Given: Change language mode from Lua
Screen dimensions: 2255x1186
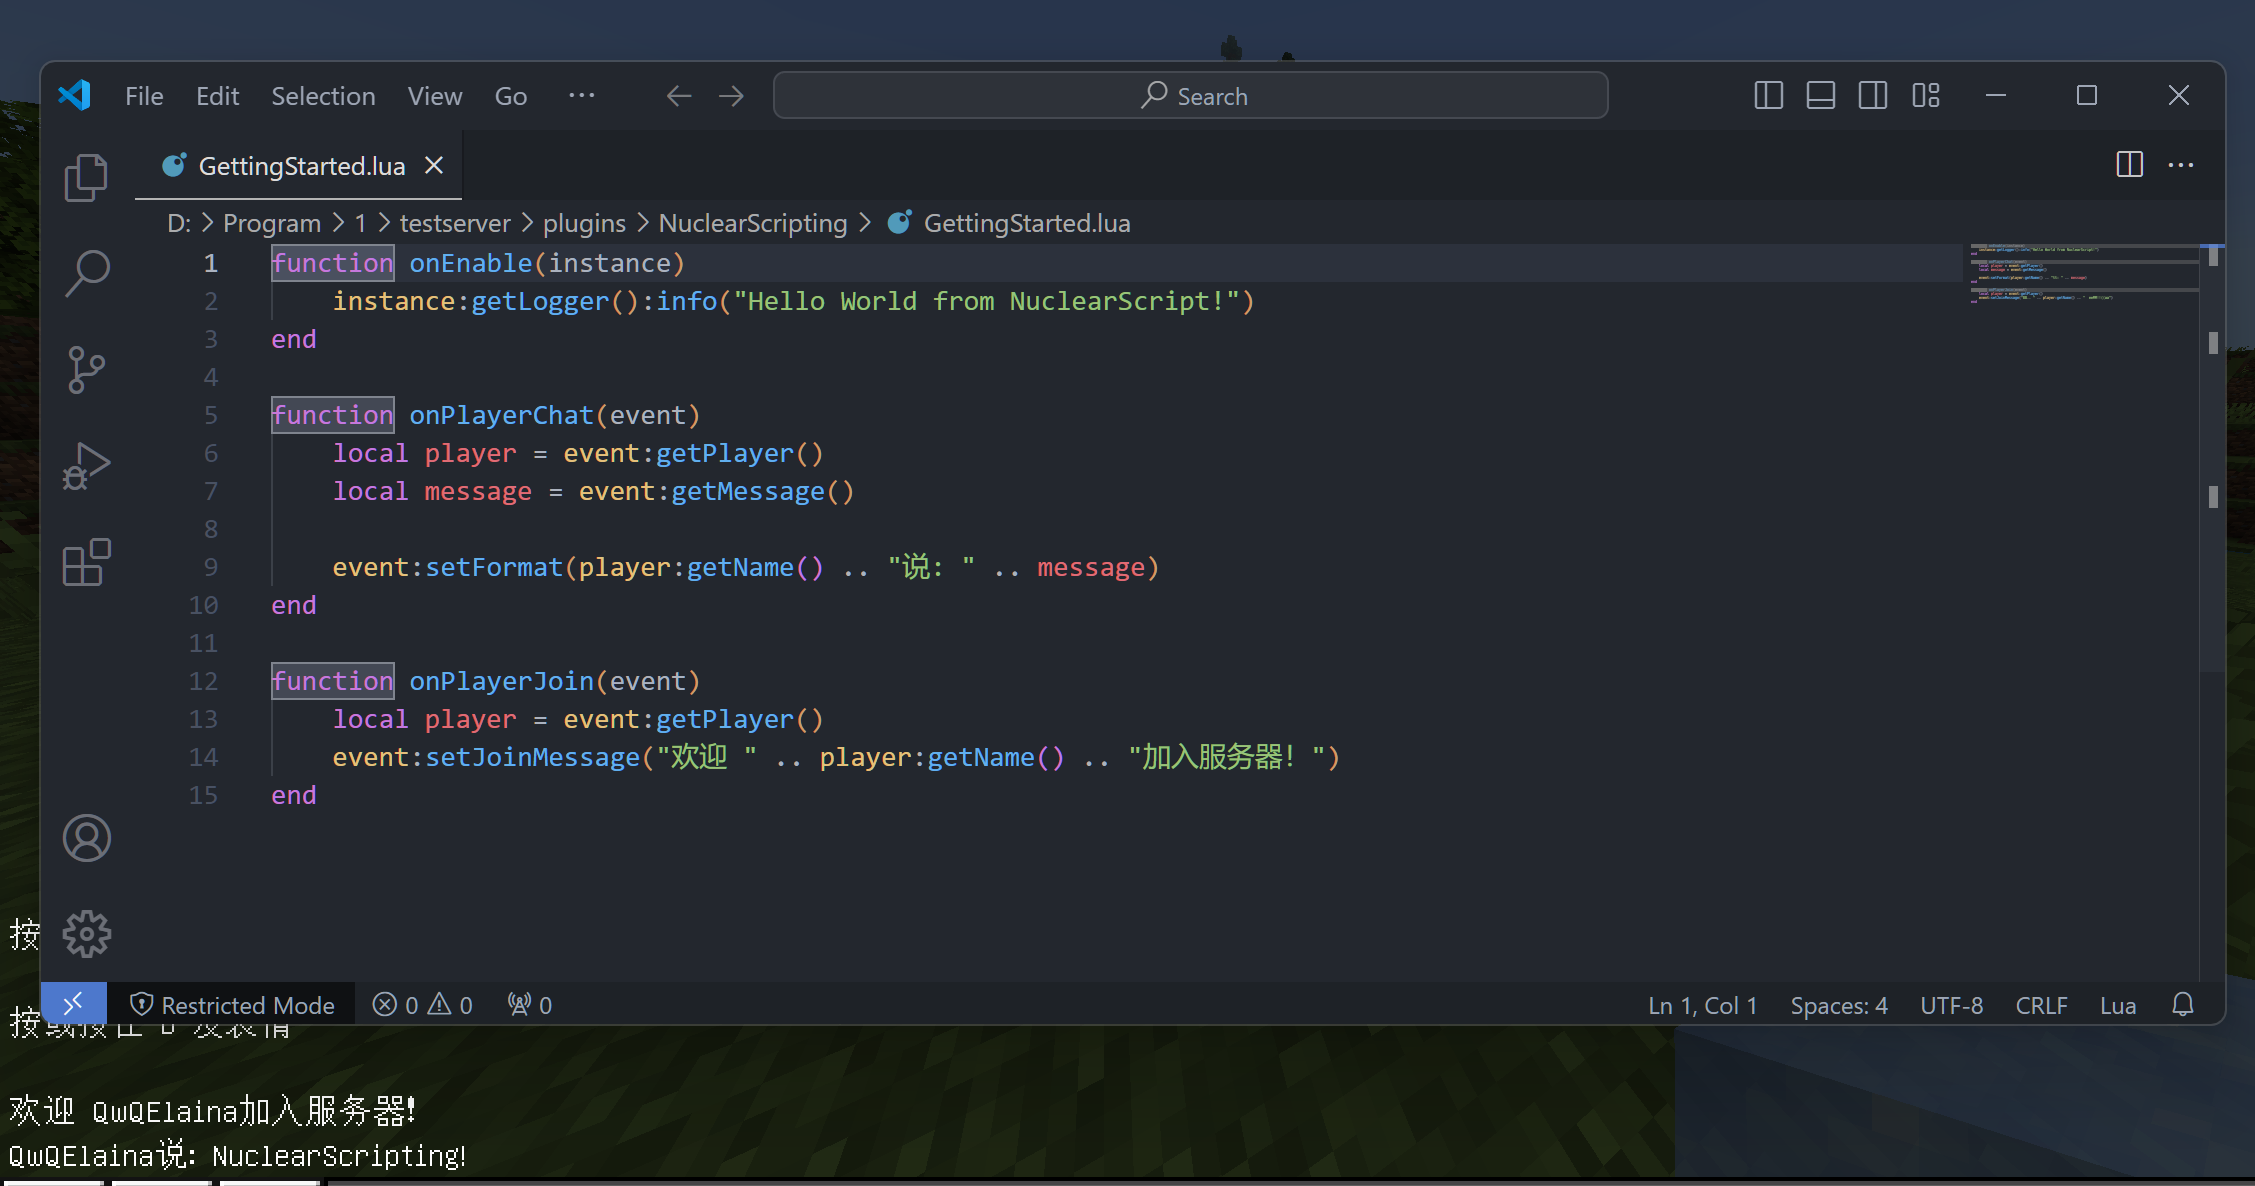Looking at the screenshot, I should 2118,1005.
